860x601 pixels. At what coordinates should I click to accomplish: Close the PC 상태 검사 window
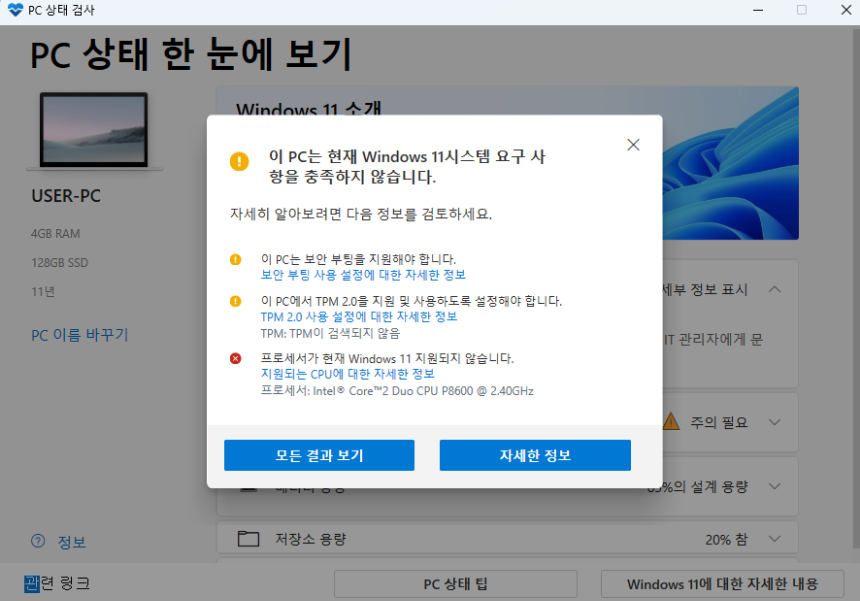coord(846,10)
